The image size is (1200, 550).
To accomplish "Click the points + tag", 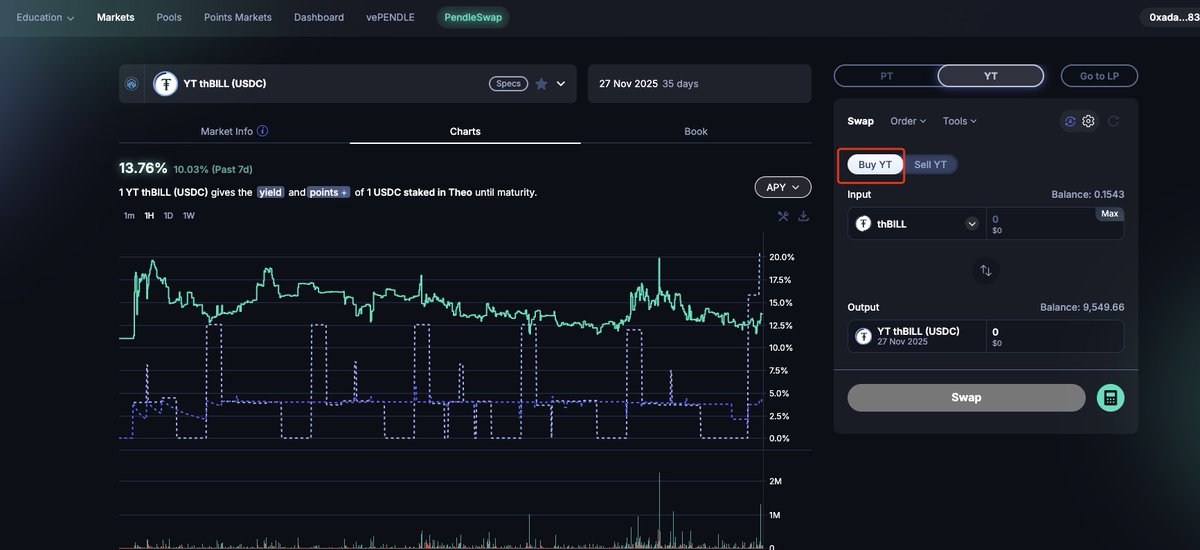I will pos(328,192).
